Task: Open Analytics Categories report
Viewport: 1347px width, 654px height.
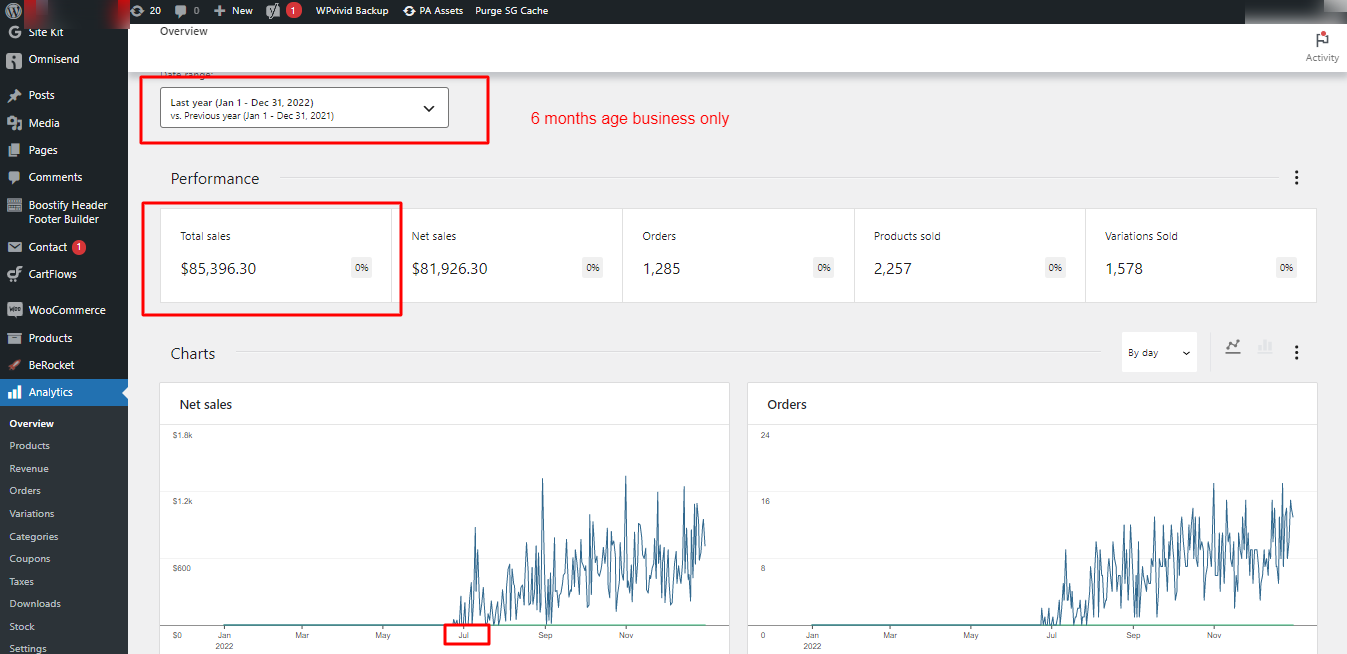Action: (34, 537)
